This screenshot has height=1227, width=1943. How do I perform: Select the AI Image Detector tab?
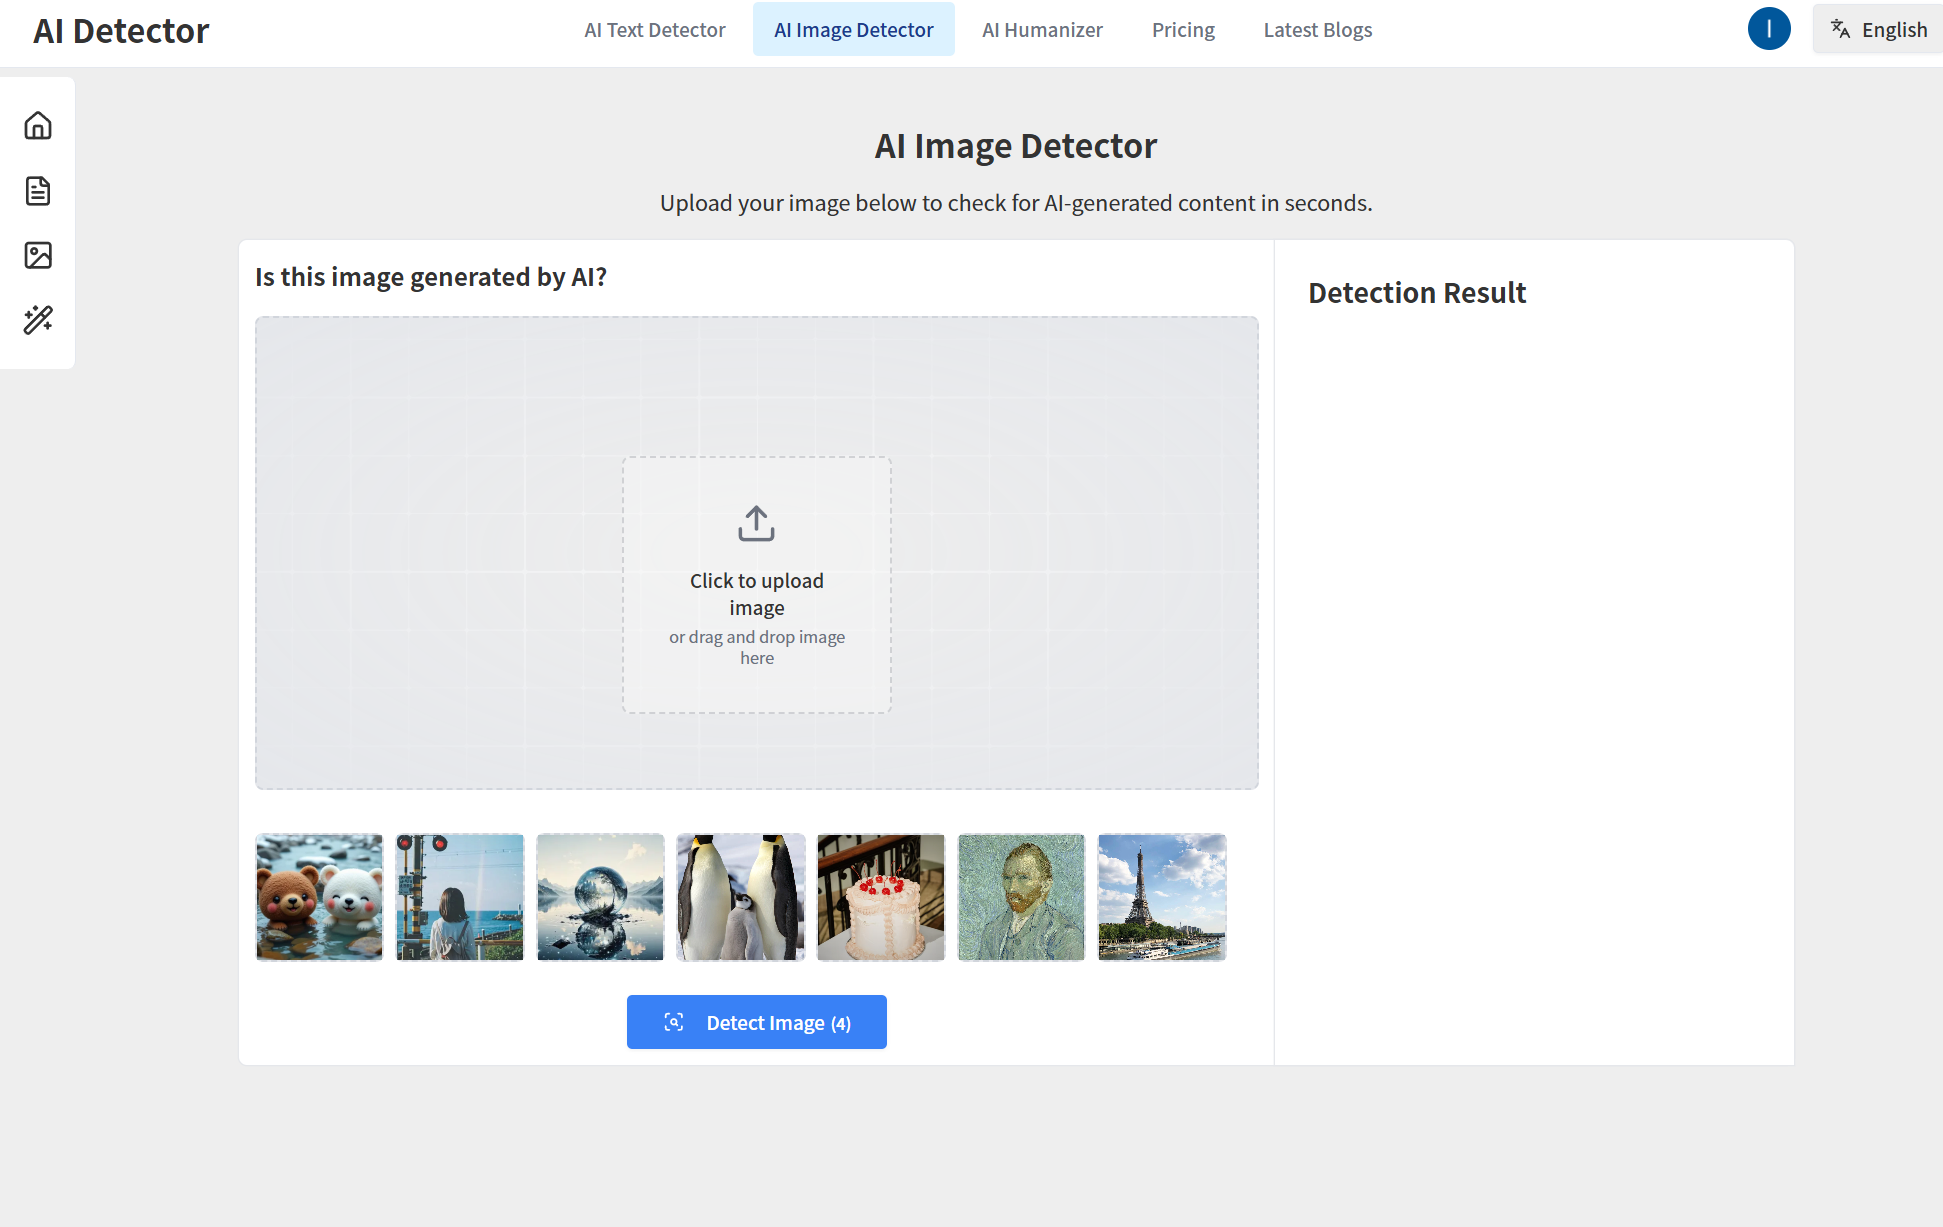(853, 30)
